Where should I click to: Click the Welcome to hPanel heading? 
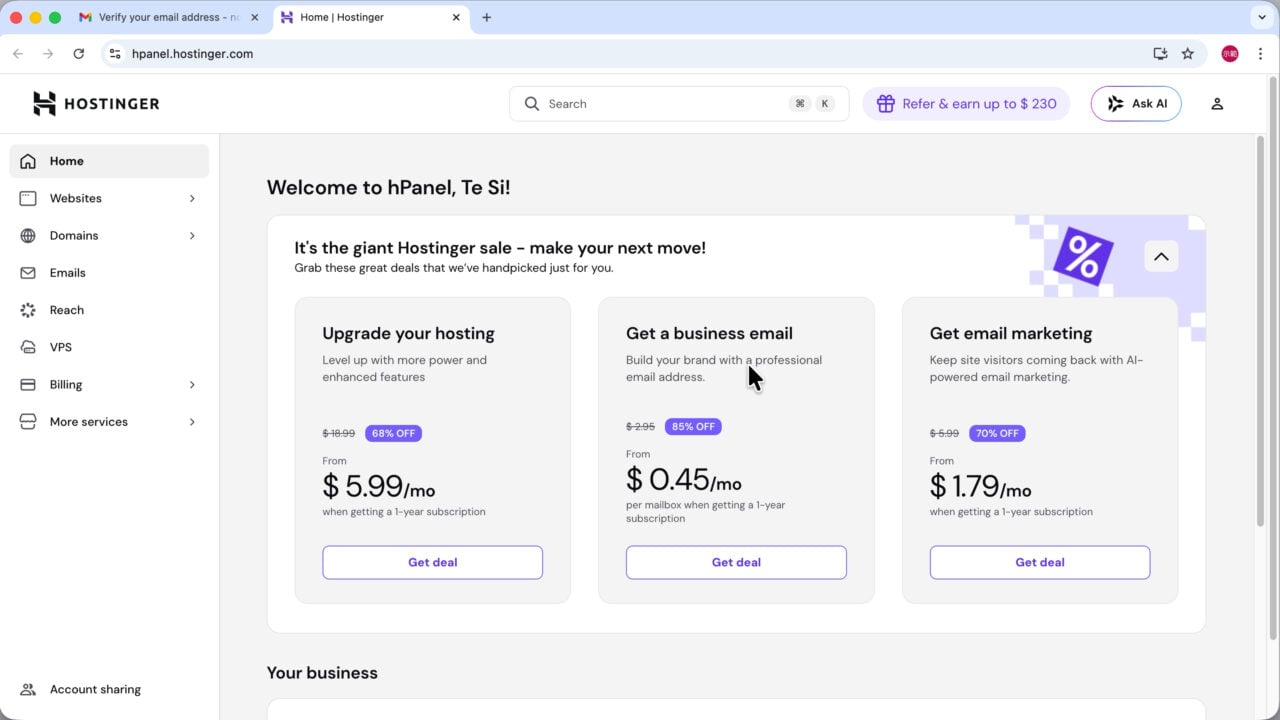coord(389,188)
